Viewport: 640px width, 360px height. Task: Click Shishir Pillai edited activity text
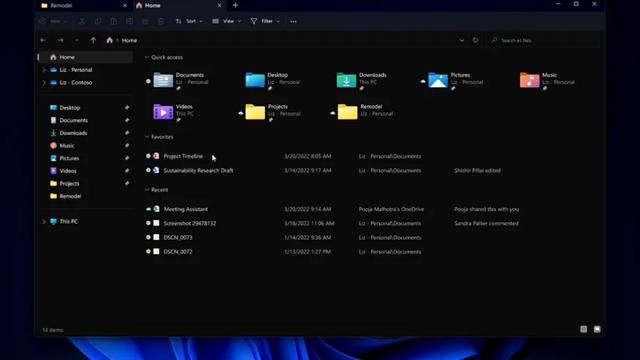[x=478, y=171]
